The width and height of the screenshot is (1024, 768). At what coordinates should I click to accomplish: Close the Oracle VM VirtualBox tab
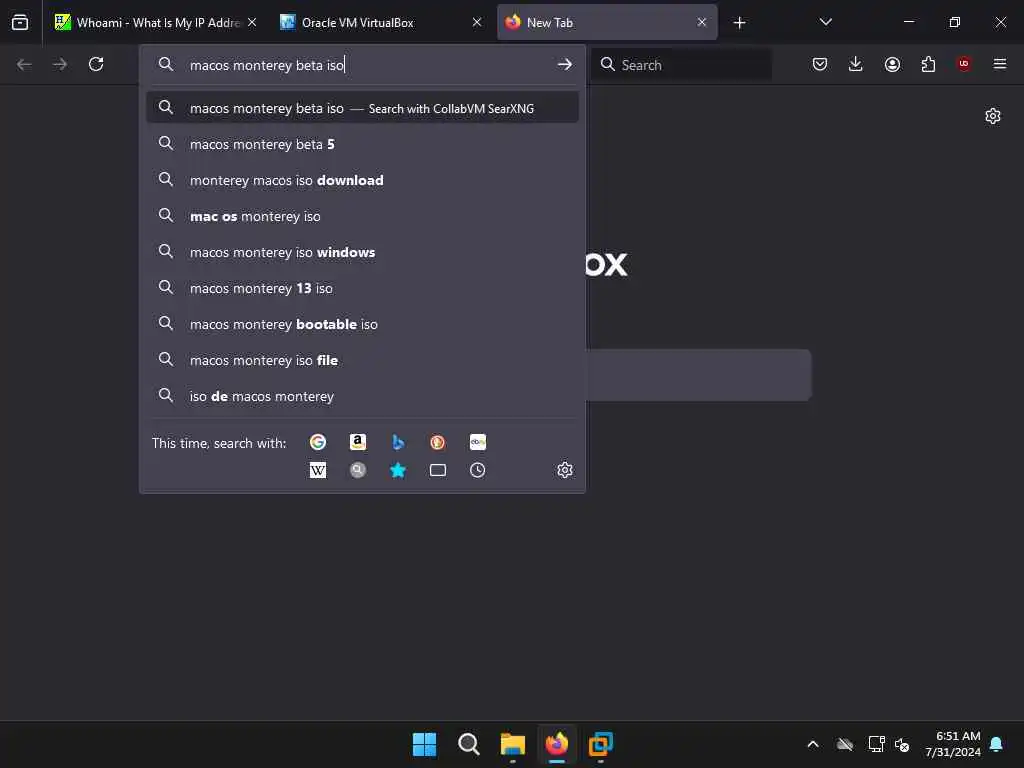point(477,22)
